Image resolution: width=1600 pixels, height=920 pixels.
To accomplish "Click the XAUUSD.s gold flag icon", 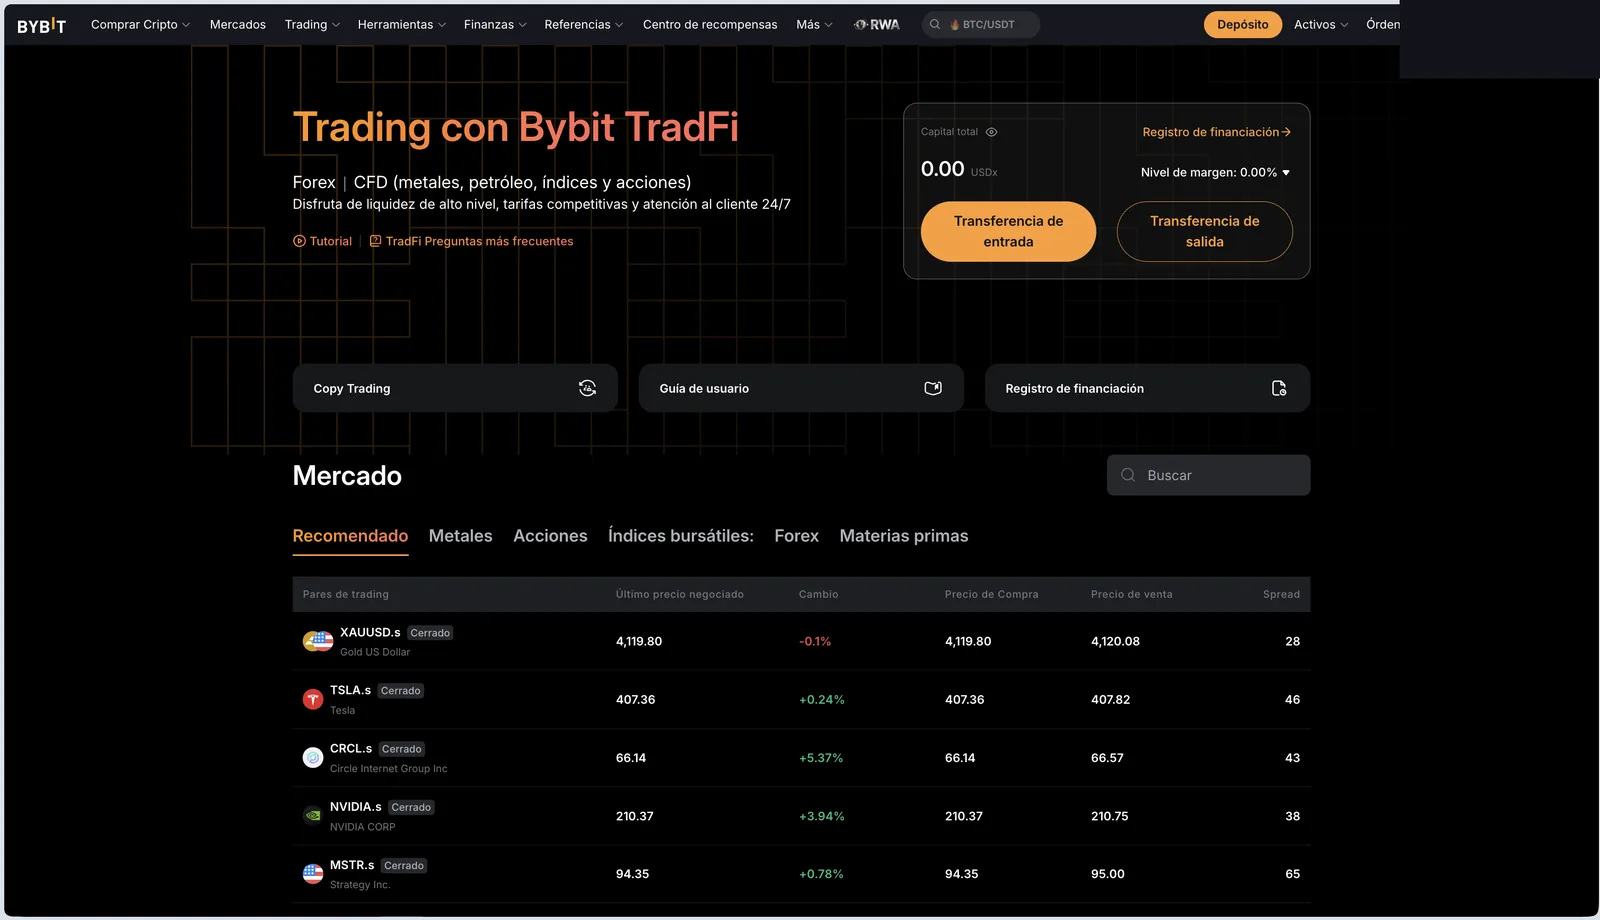I will (x=318, y=641).
